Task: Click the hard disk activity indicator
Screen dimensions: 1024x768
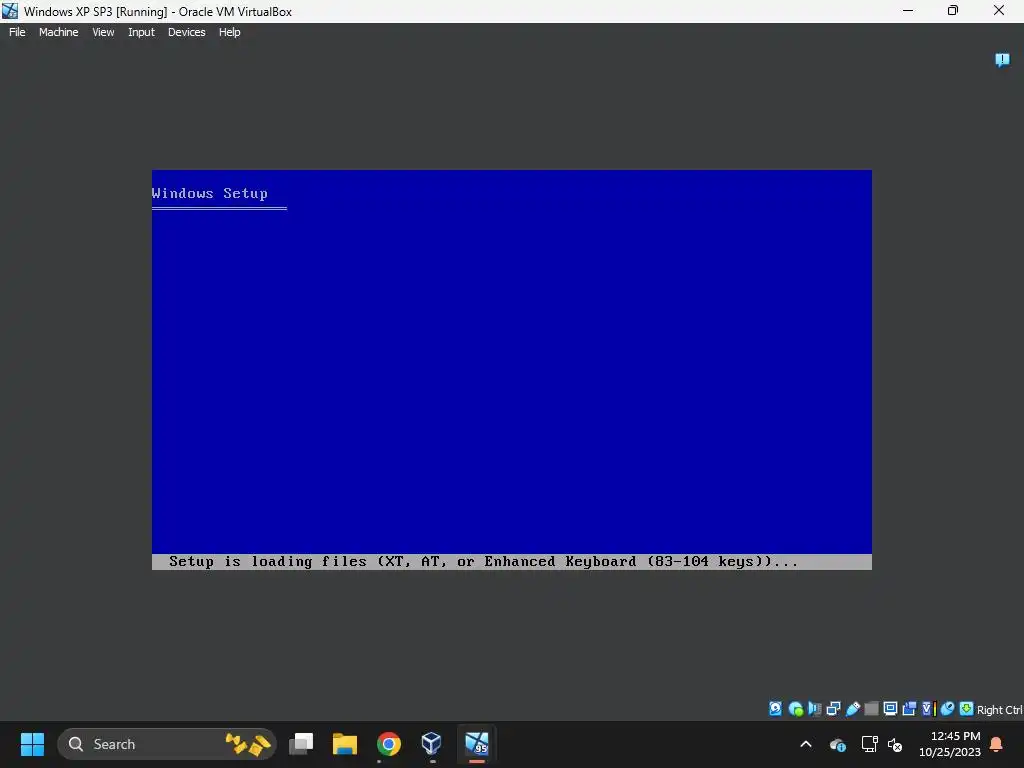Action: click(775, 709)
